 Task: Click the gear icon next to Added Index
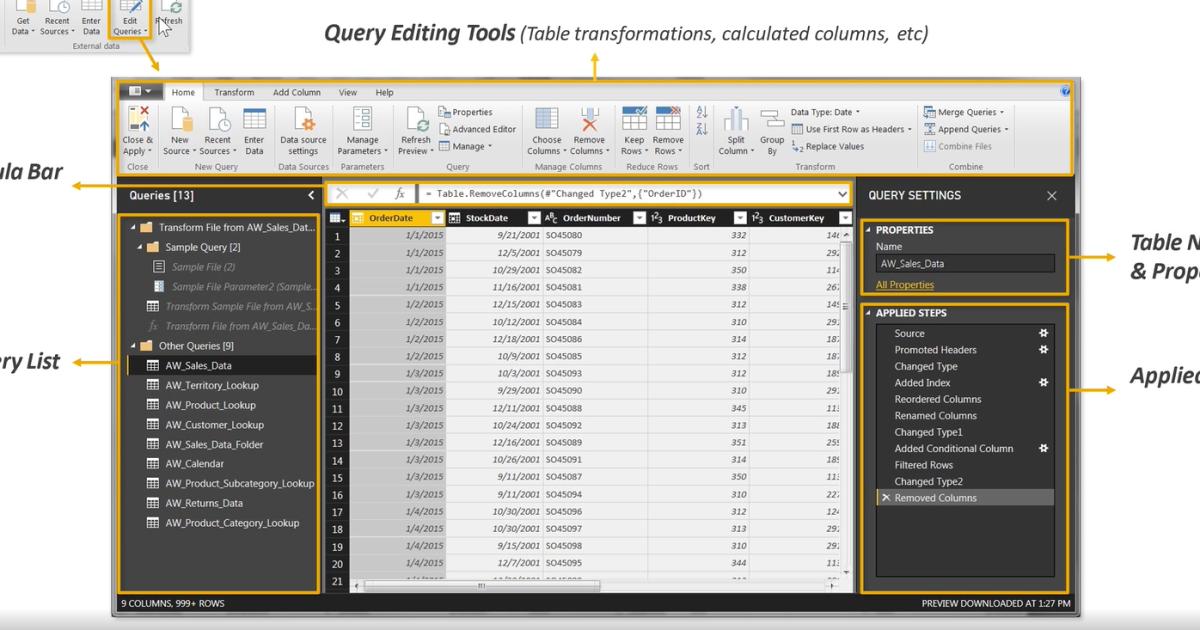[x=1043, y=382]
